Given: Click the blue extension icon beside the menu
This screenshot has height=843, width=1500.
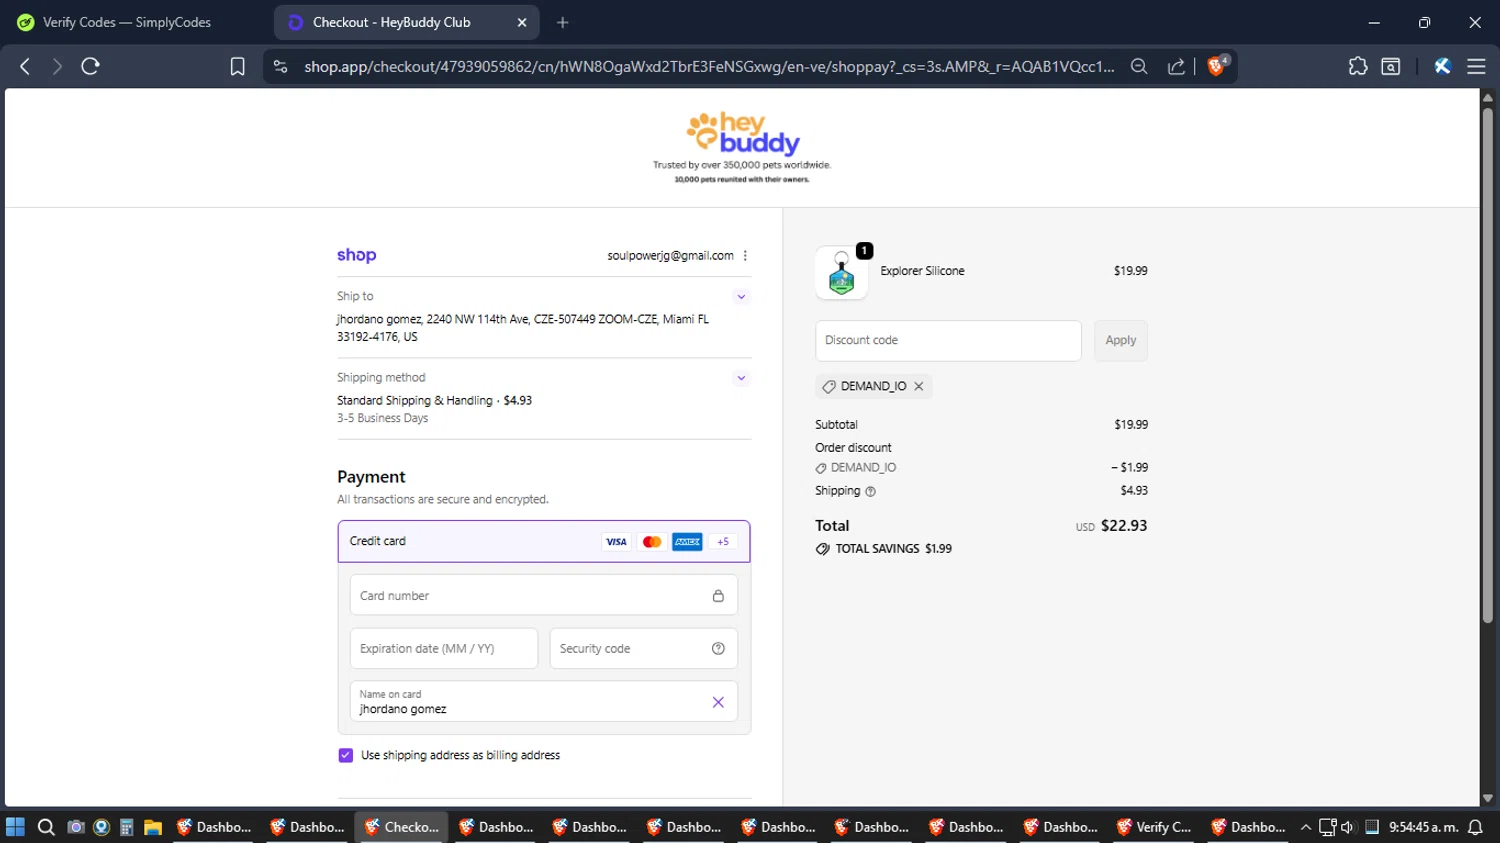Looking at the screenshot, I should [x=1442, y=66].
